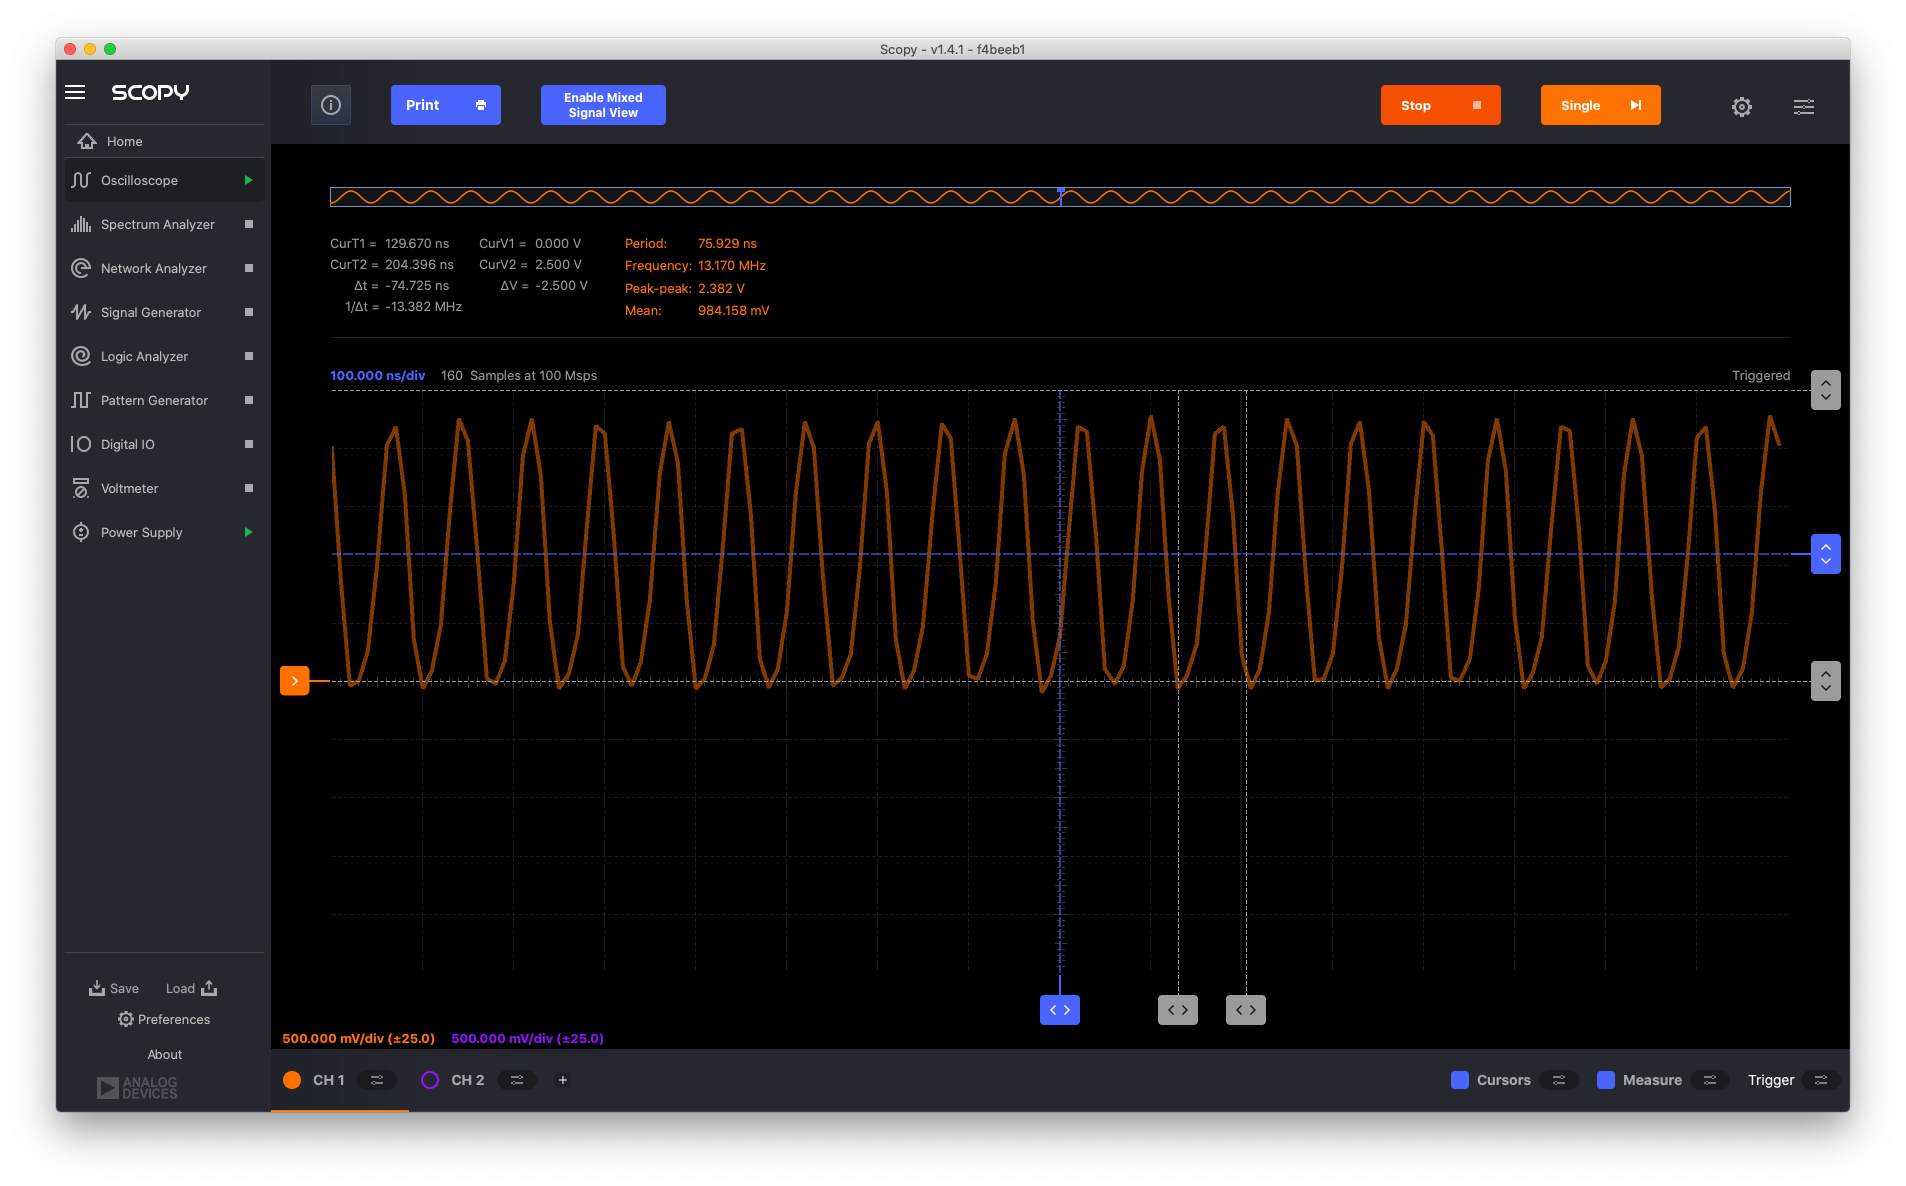Toggle Pattern Generator run/stop square

point(249,400)
